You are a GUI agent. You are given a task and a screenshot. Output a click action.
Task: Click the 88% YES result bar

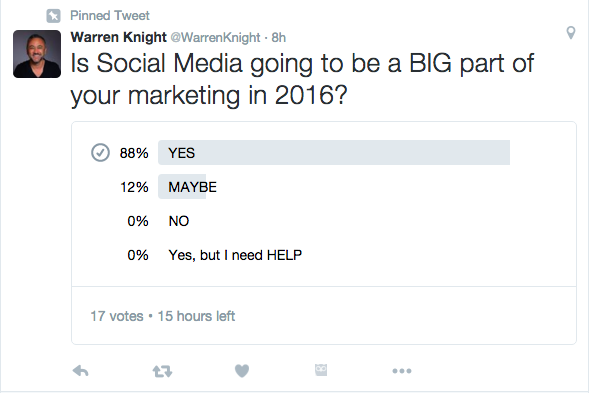334,153
